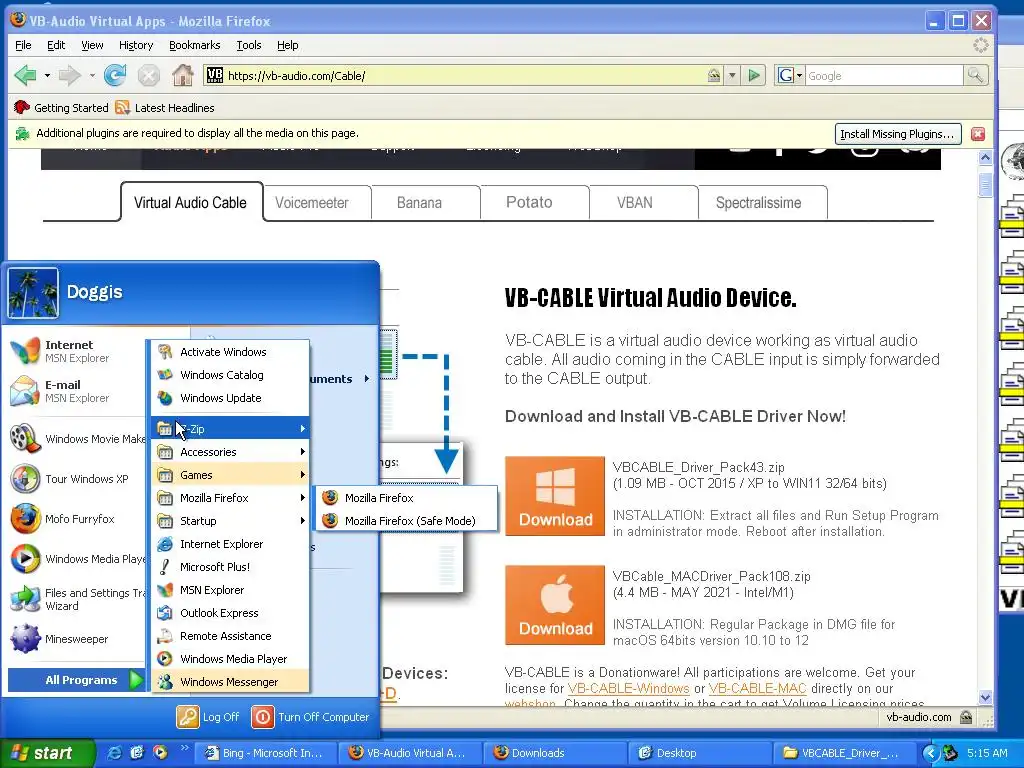Click the green Go arrow beside the address bar
Screen dimensions: 1024x768
click(754, 76)
